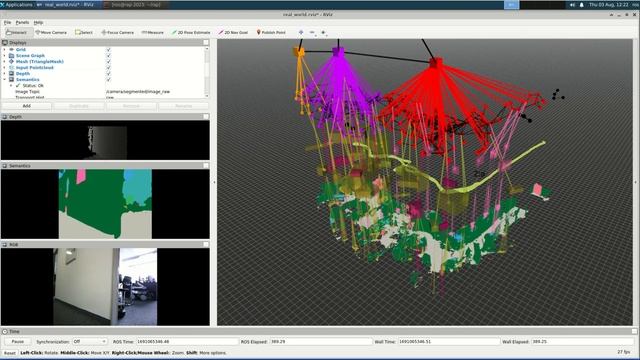
Task: Close the Semantics panel via corner button
Action: point(206,166)
